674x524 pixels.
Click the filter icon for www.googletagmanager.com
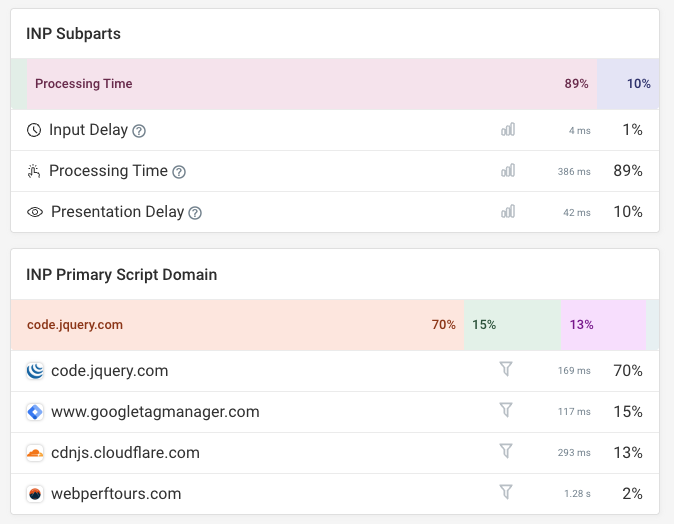pos(505,411)
